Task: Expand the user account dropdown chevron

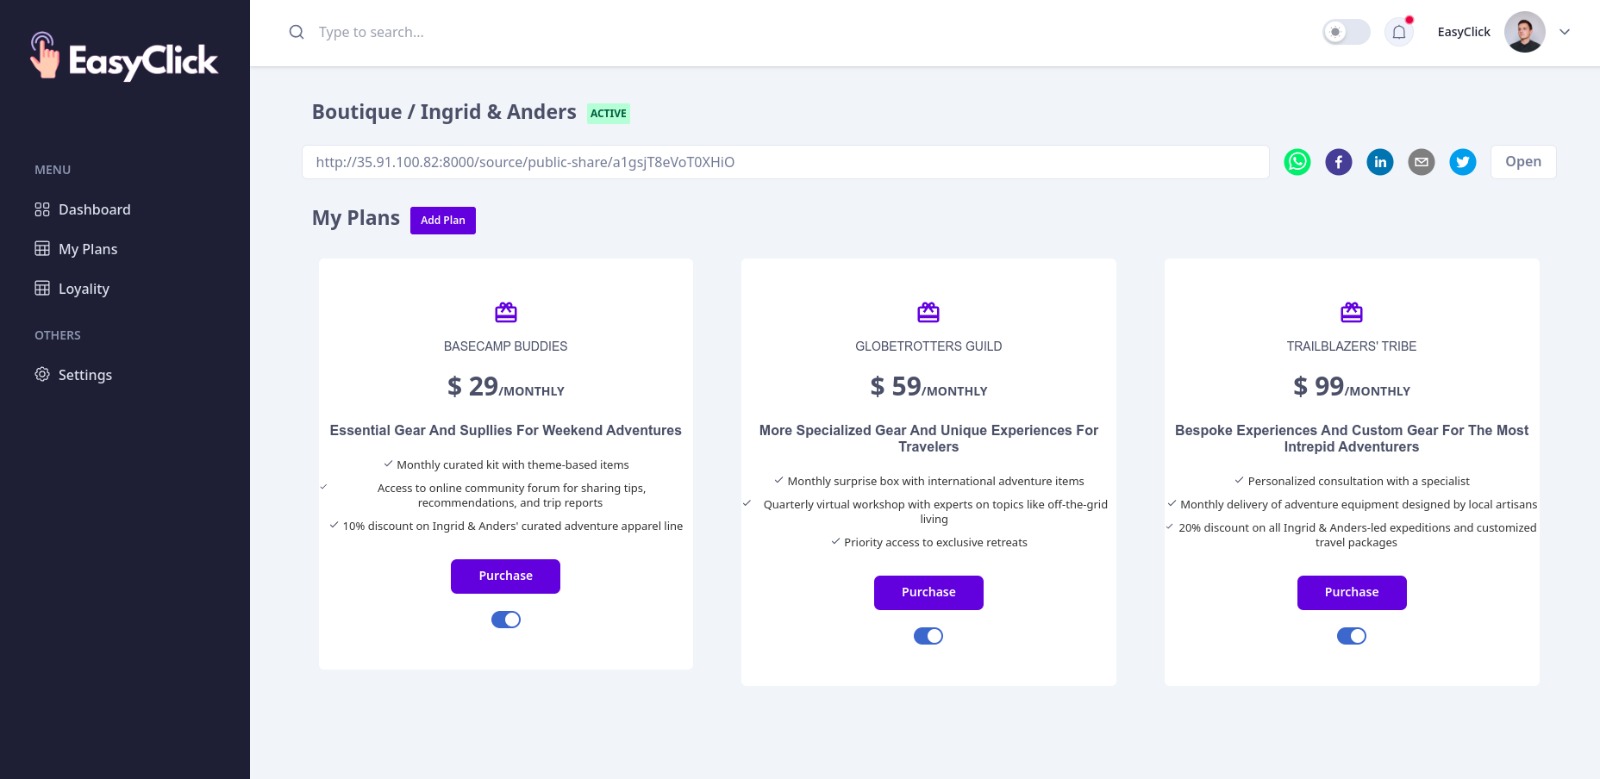Action: 1565,32
